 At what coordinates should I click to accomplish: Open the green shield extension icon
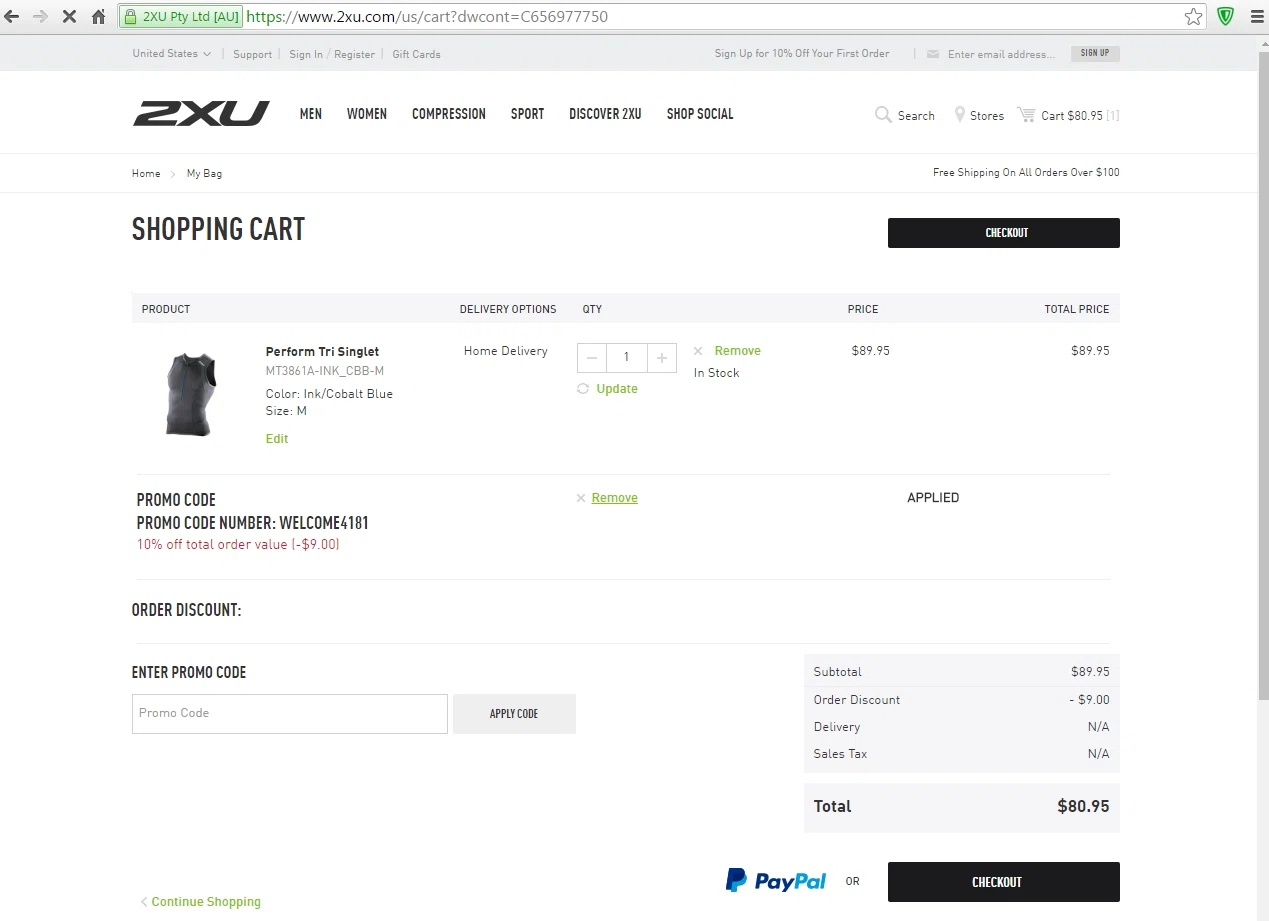coord(1225,16)
